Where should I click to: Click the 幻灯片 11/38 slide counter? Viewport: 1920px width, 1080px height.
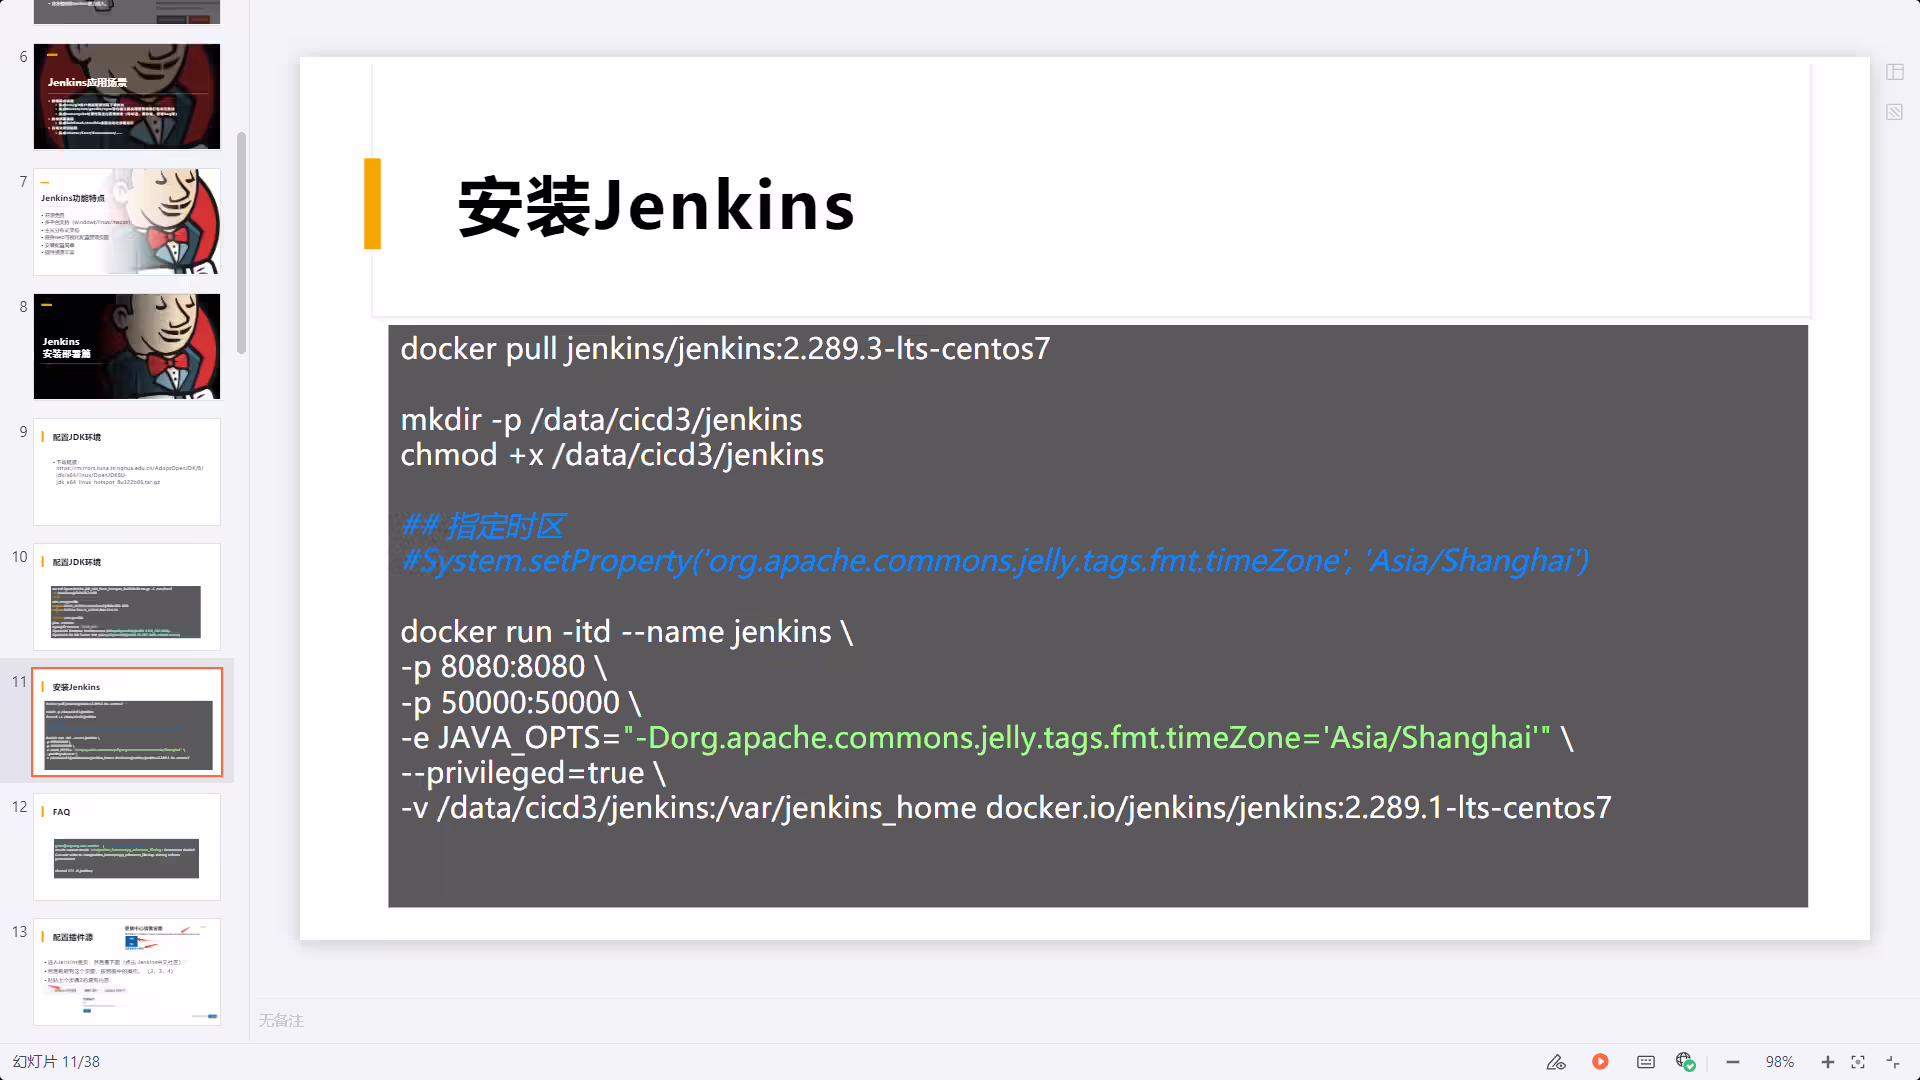(x=56, y=1062)
